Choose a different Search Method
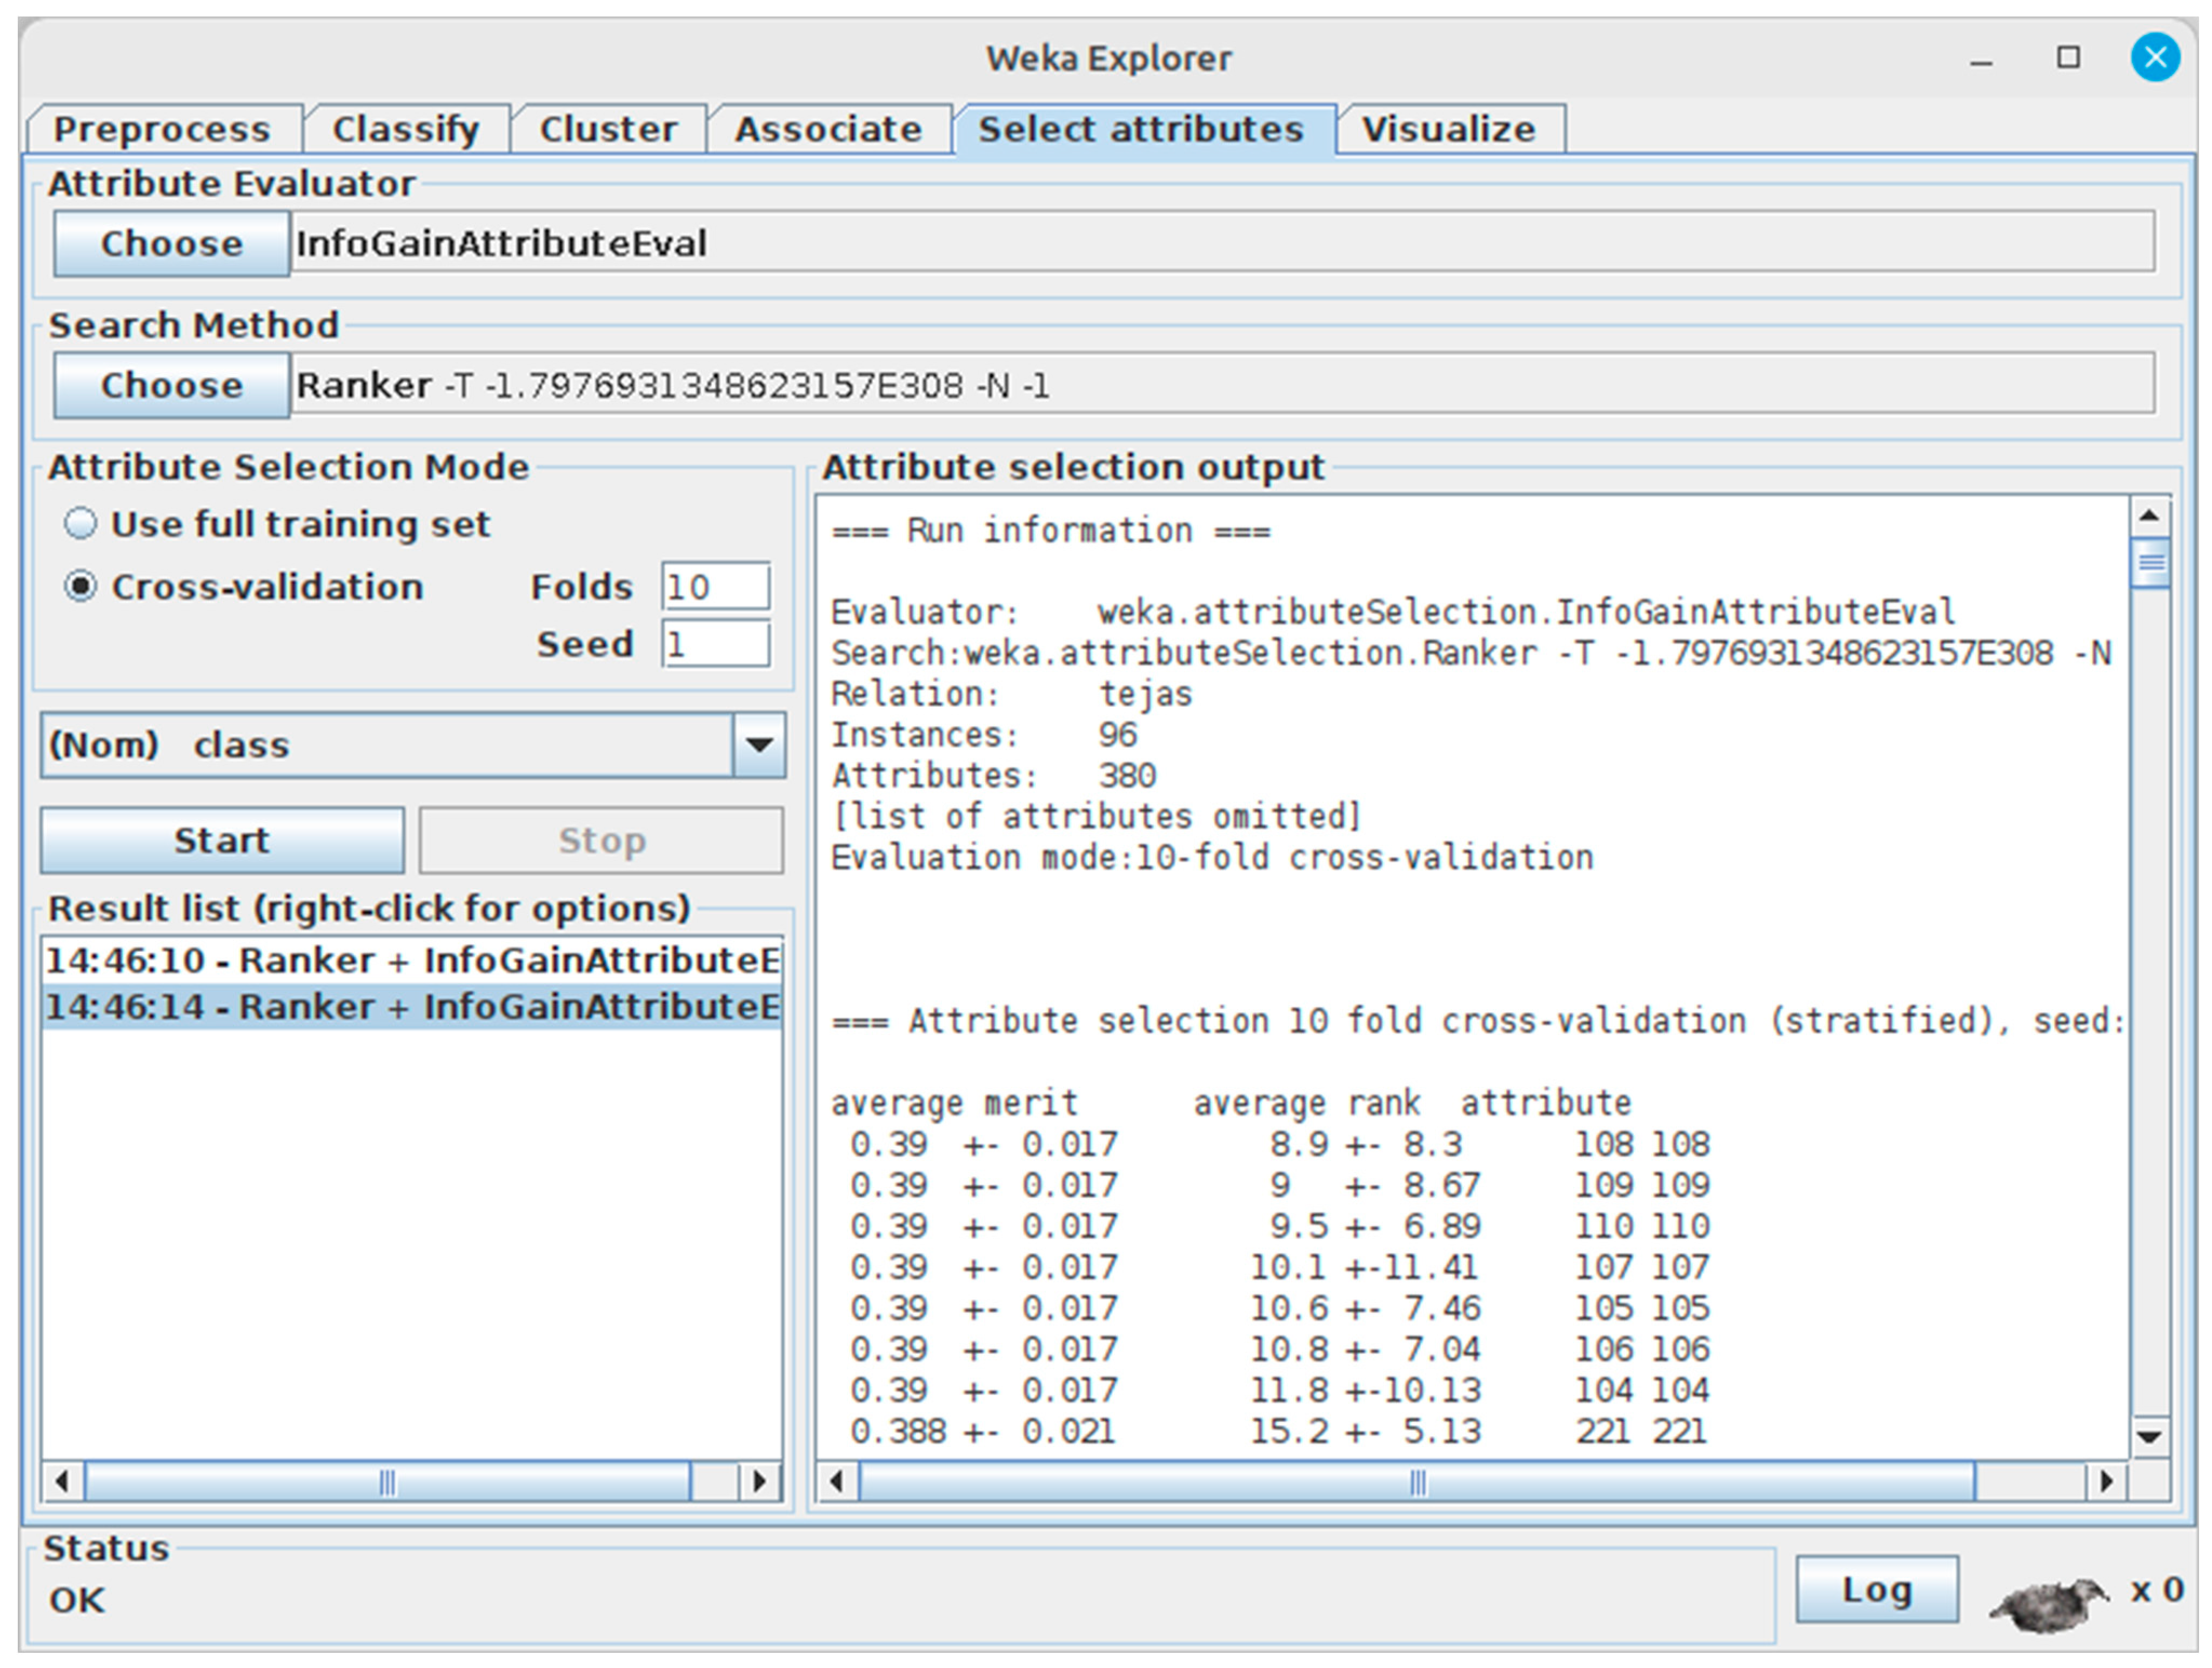2212x1668 pixels. click(172, 385)
